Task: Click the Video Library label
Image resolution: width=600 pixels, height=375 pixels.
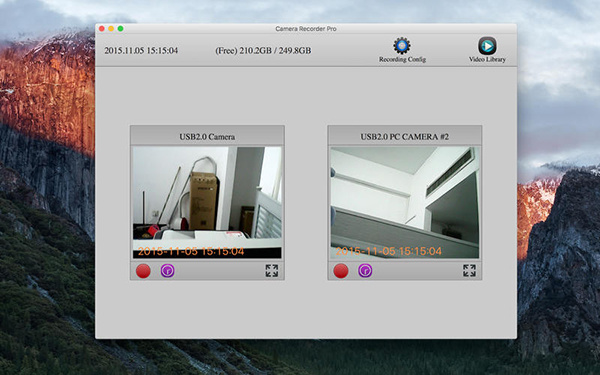Action: (487, 59)
